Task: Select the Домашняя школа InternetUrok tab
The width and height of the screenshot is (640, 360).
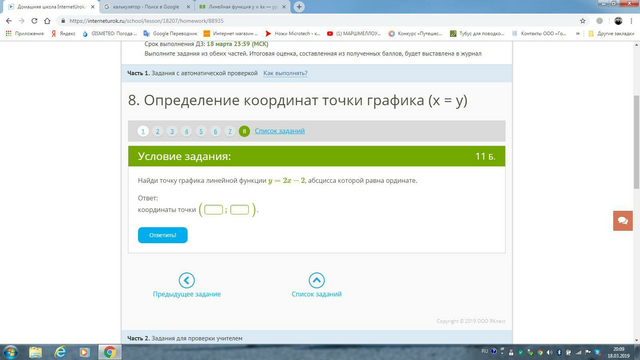Action: (x=51, y=7)
